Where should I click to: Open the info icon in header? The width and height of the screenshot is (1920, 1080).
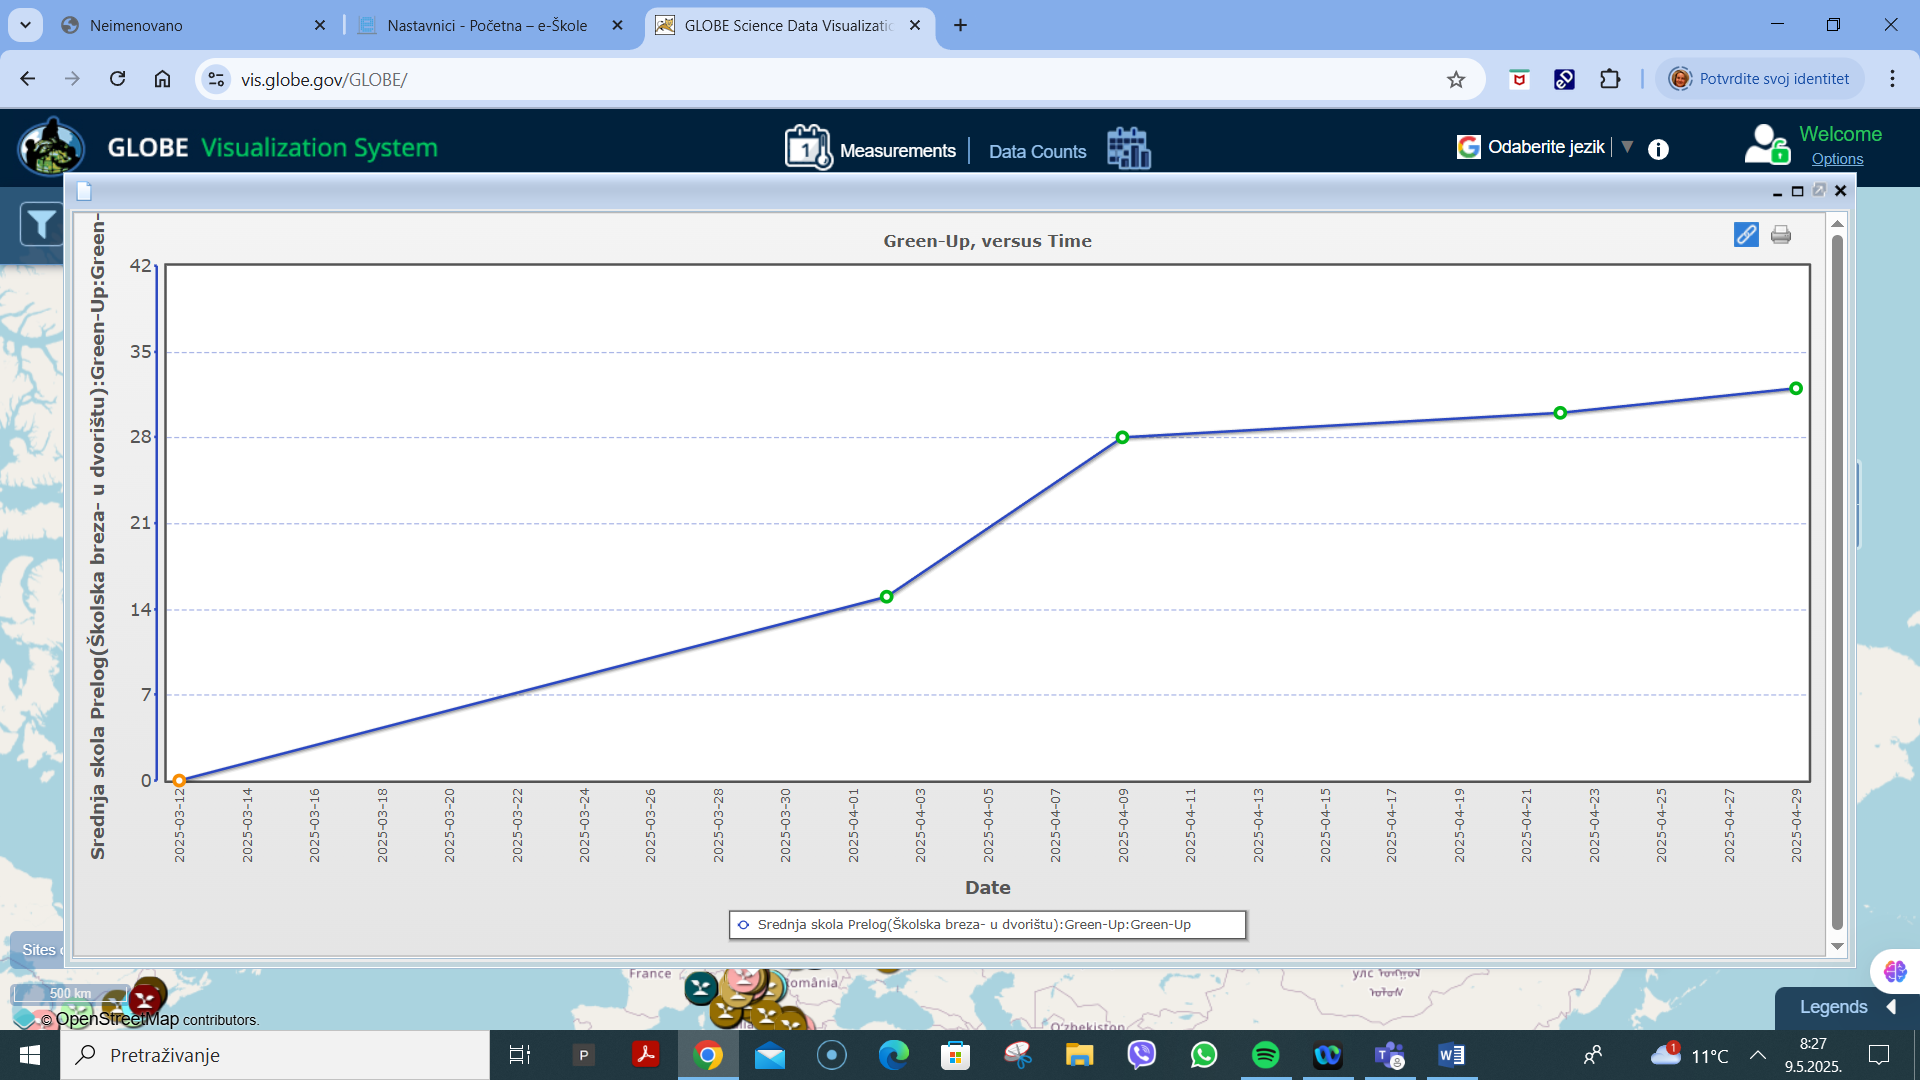tap(1658, 149)
